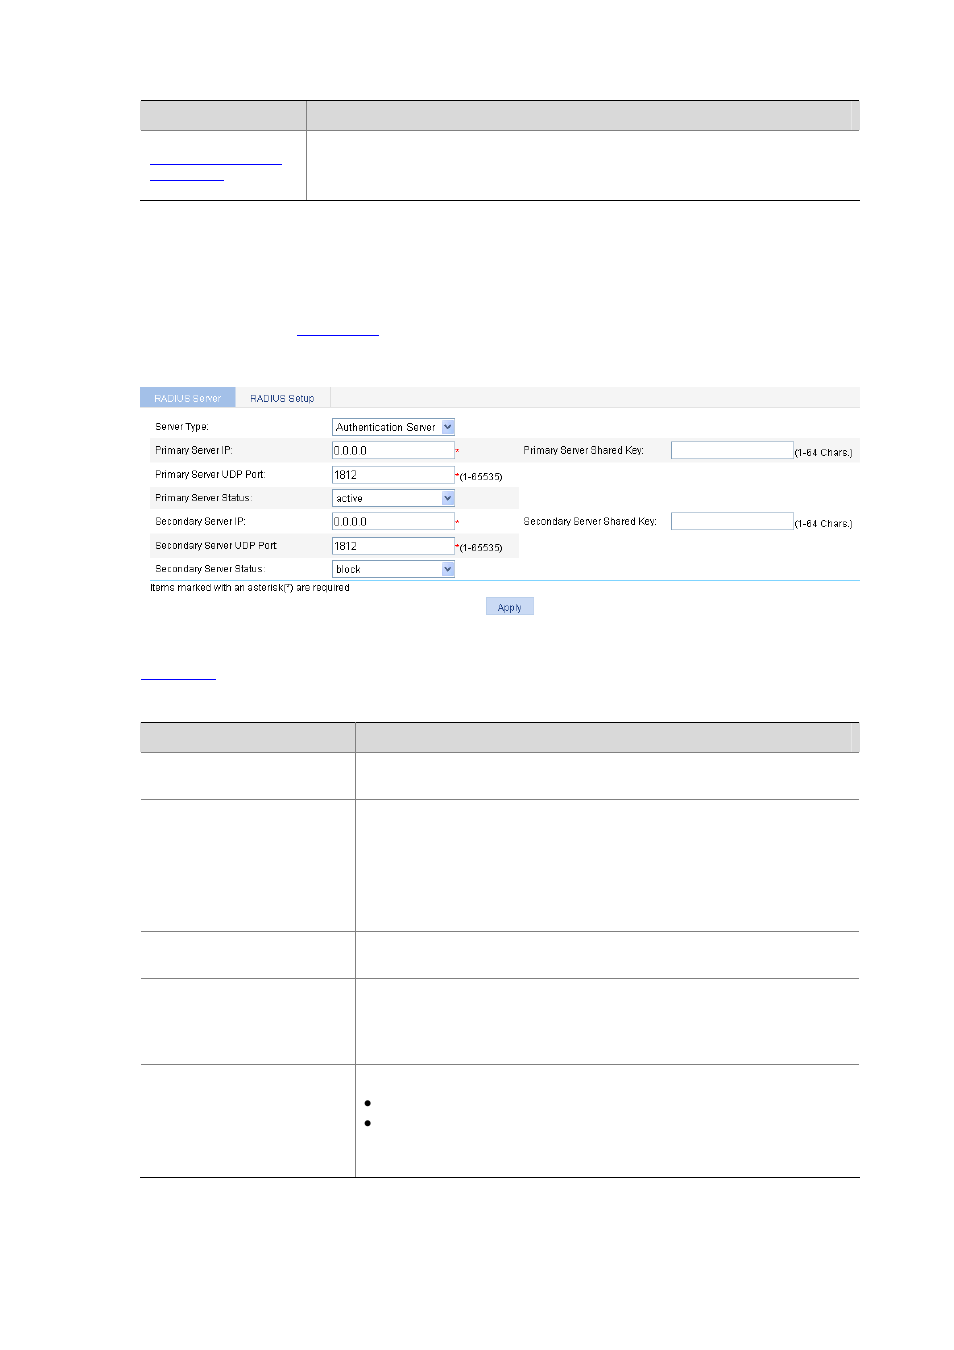Click the Primary Server IP field
The image size is (954, 1350).
[393, 451]
